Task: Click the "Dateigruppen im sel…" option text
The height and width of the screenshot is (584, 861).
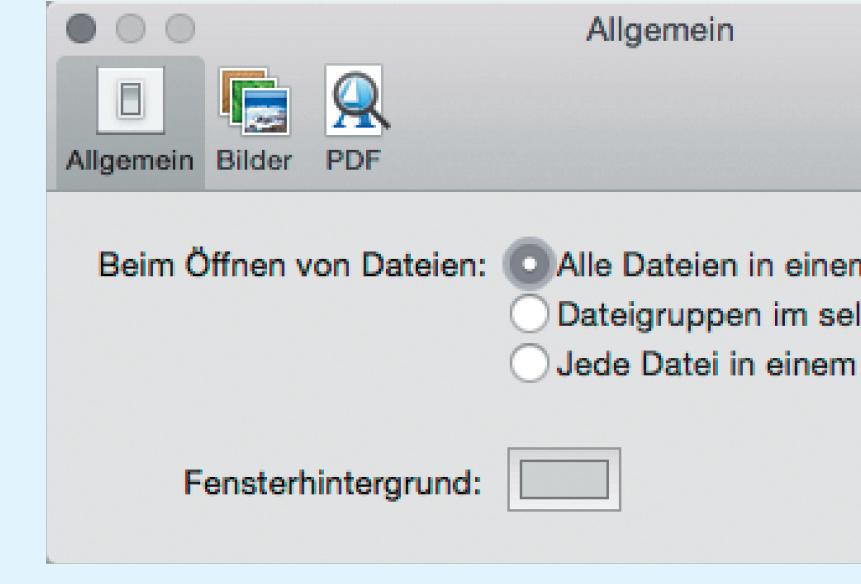Action: pos(708,316)
